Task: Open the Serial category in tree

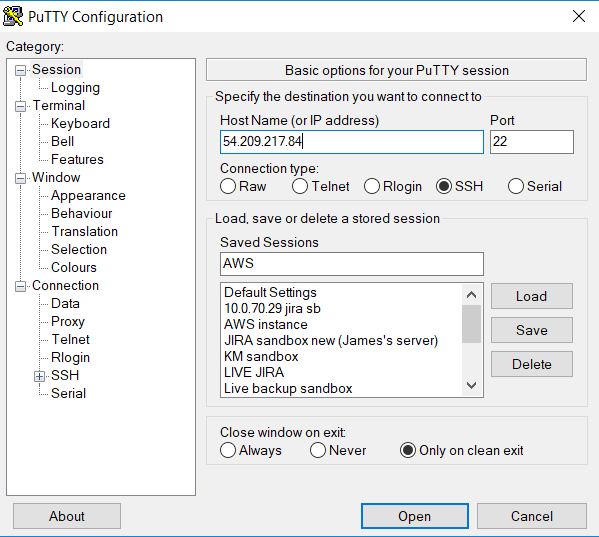Action: click(68, 393)
